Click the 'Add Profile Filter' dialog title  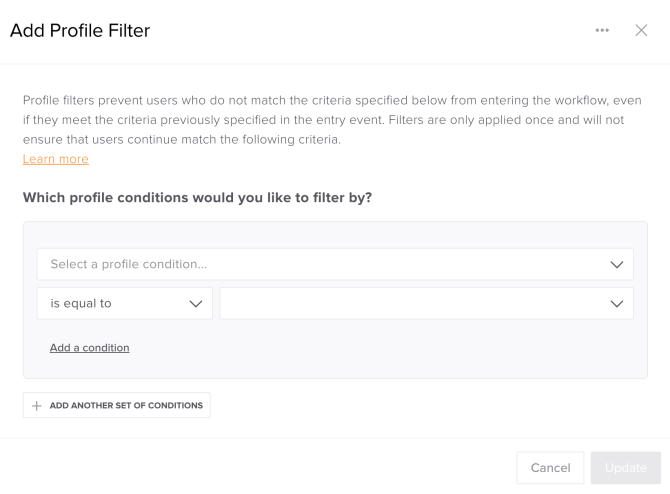click(x=80, y=31)
